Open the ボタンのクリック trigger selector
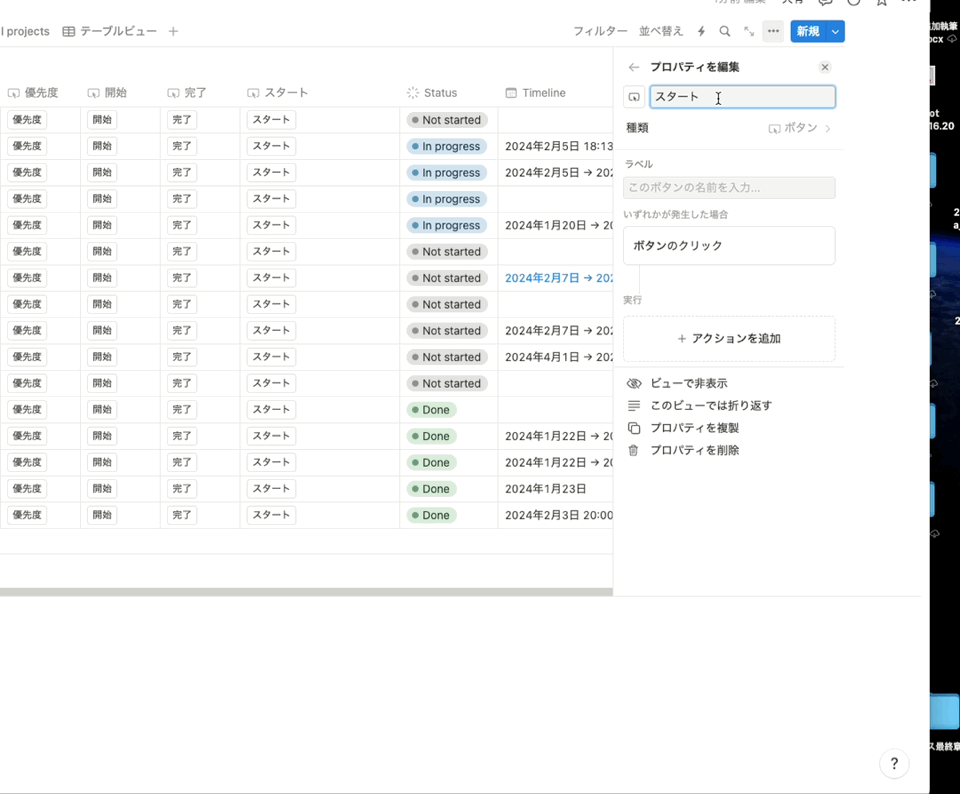 [728, 246]
